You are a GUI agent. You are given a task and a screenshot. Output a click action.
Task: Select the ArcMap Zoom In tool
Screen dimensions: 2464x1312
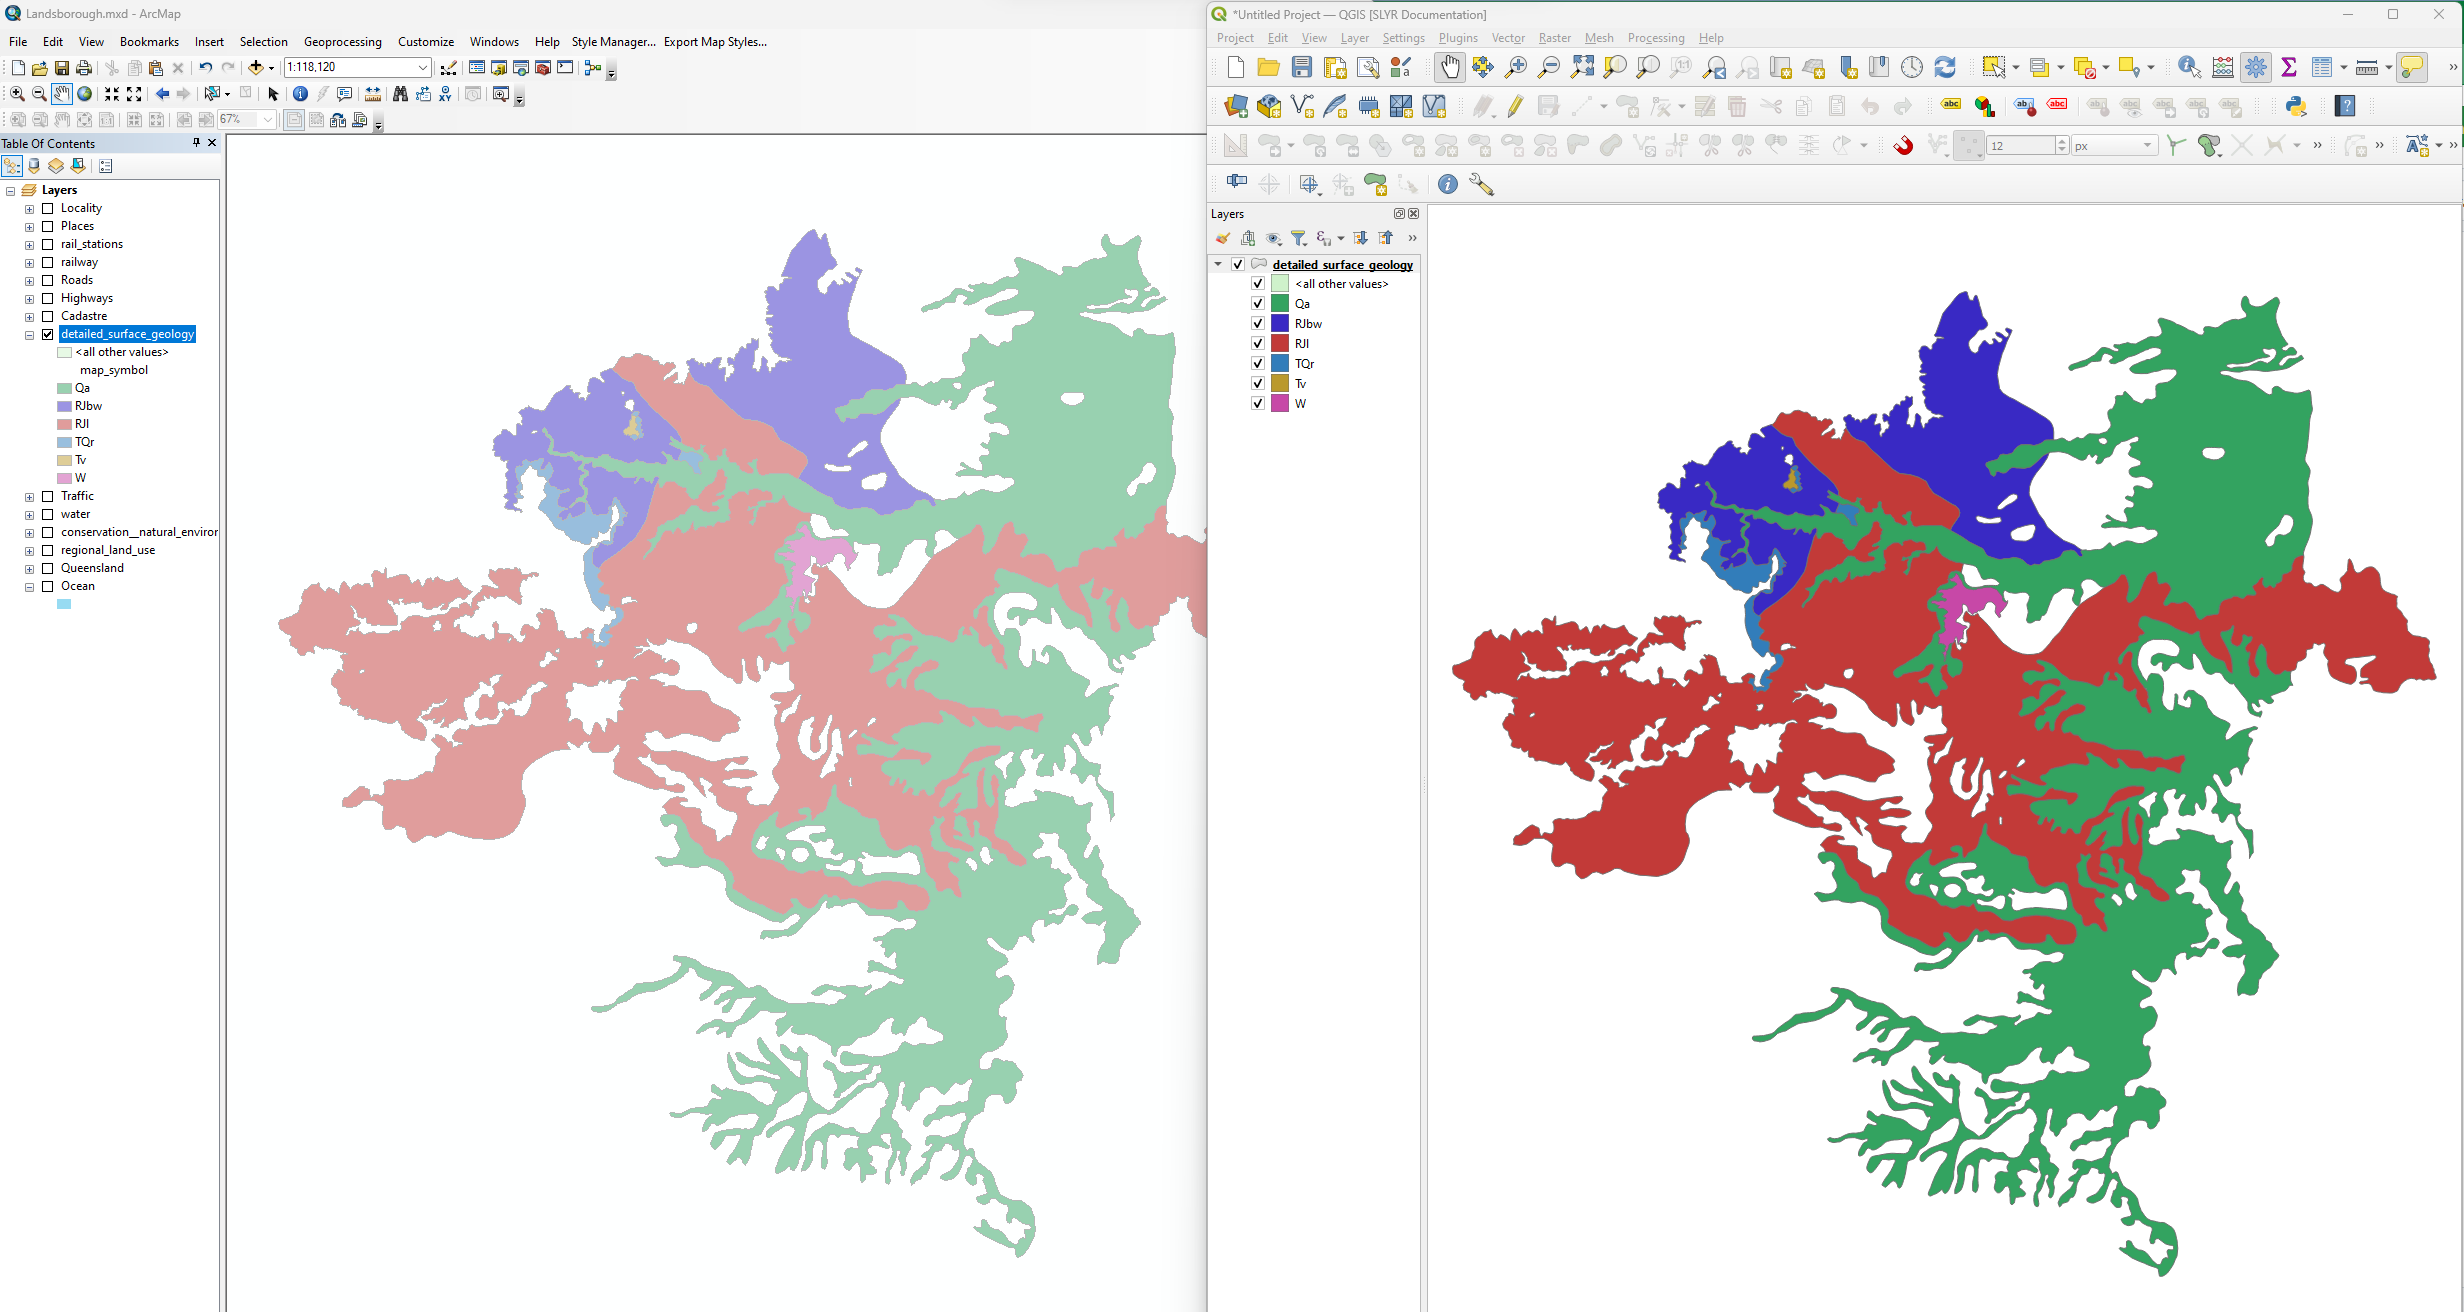point(17,94)
